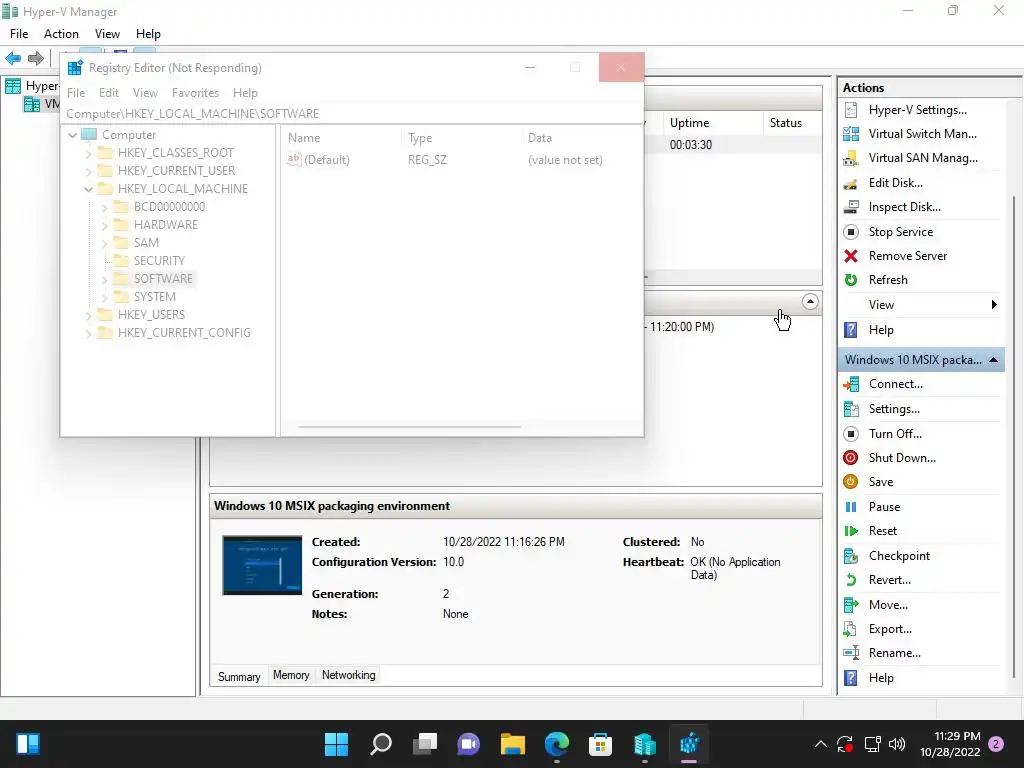Click the red Shut Down icon
1024x768 pixels.
click(851, 458)
